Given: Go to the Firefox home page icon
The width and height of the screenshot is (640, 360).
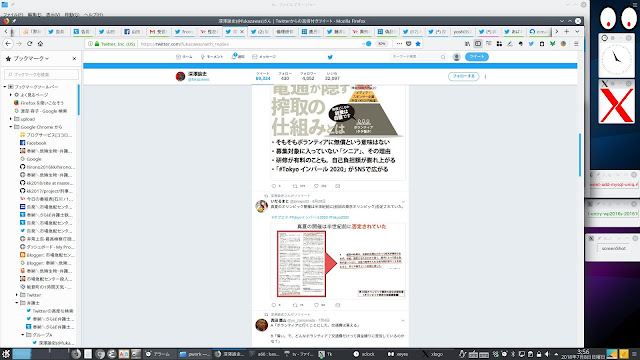Looking at the screenshot, I should (40, 44).
